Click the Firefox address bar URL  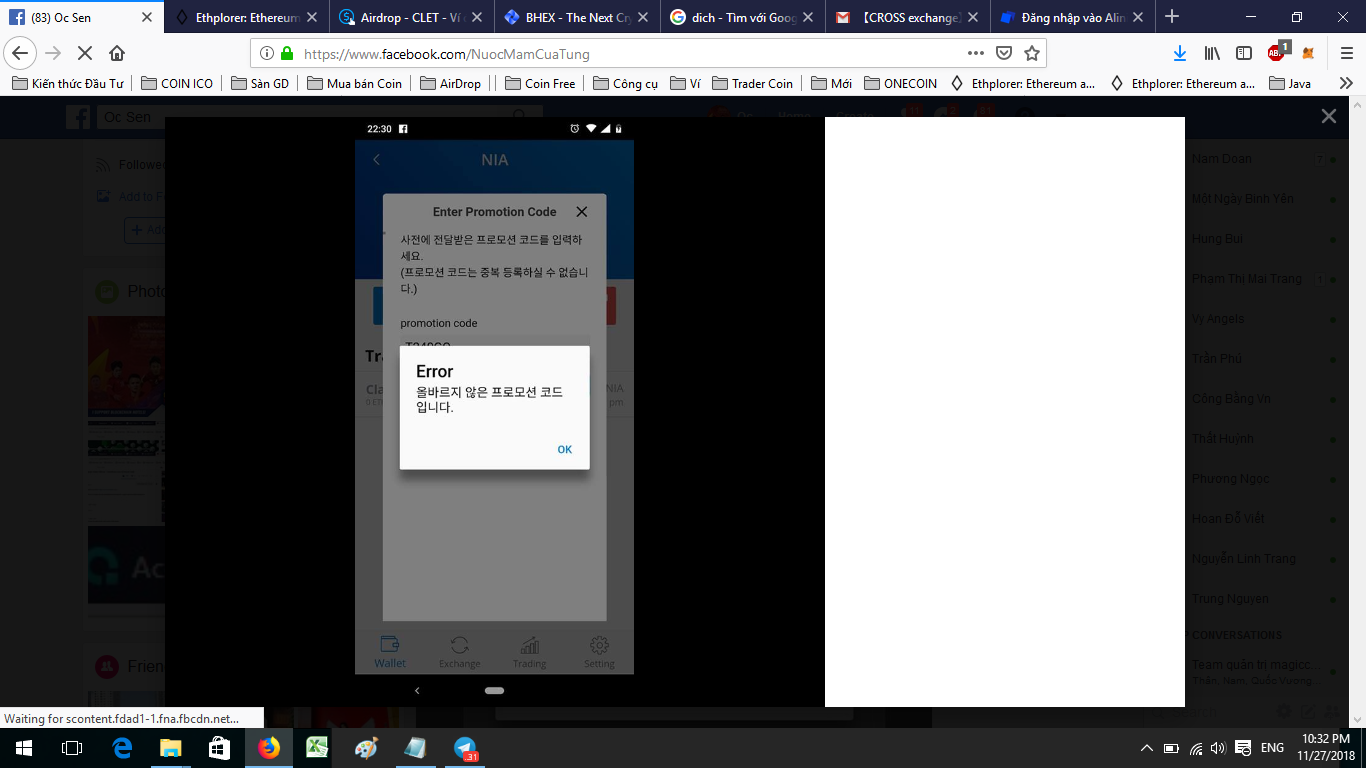[447, 54]
